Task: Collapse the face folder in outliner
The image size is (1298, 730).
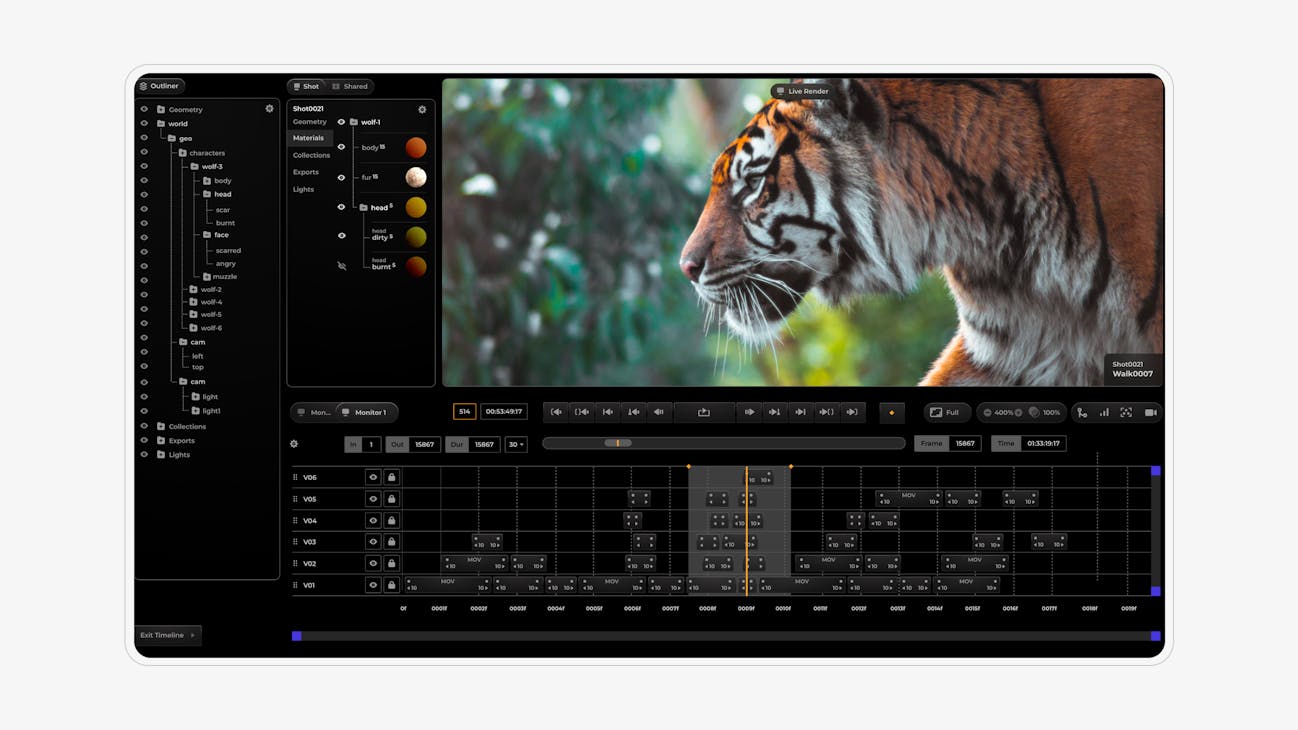Action: (x=207, y=235)
